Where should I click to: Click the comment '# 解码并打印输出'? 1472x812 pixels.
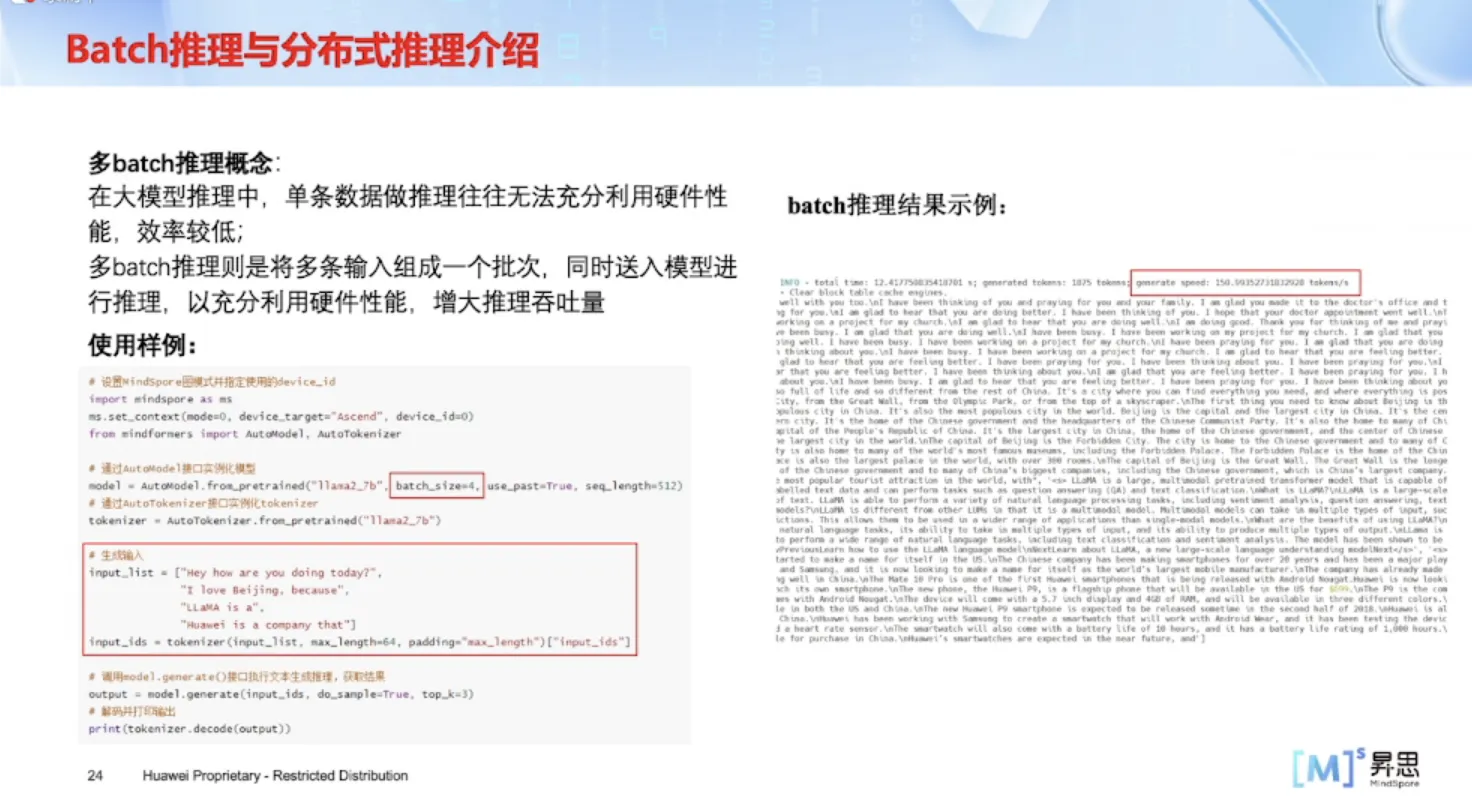(132, 712)
